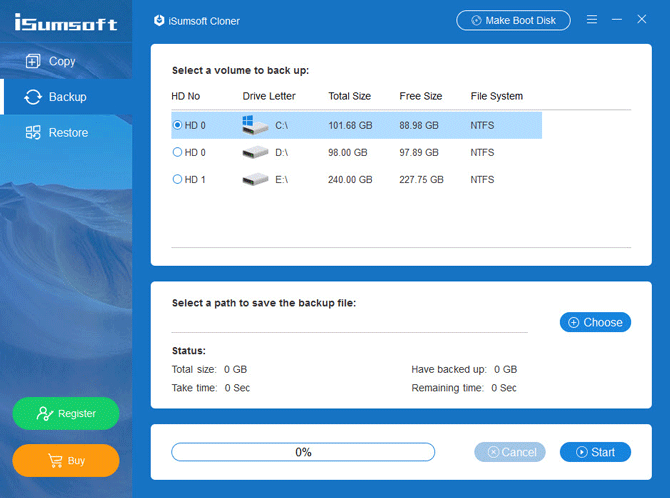Click NTFS in the E:\ row
The image size is (670, 498).
482,180
